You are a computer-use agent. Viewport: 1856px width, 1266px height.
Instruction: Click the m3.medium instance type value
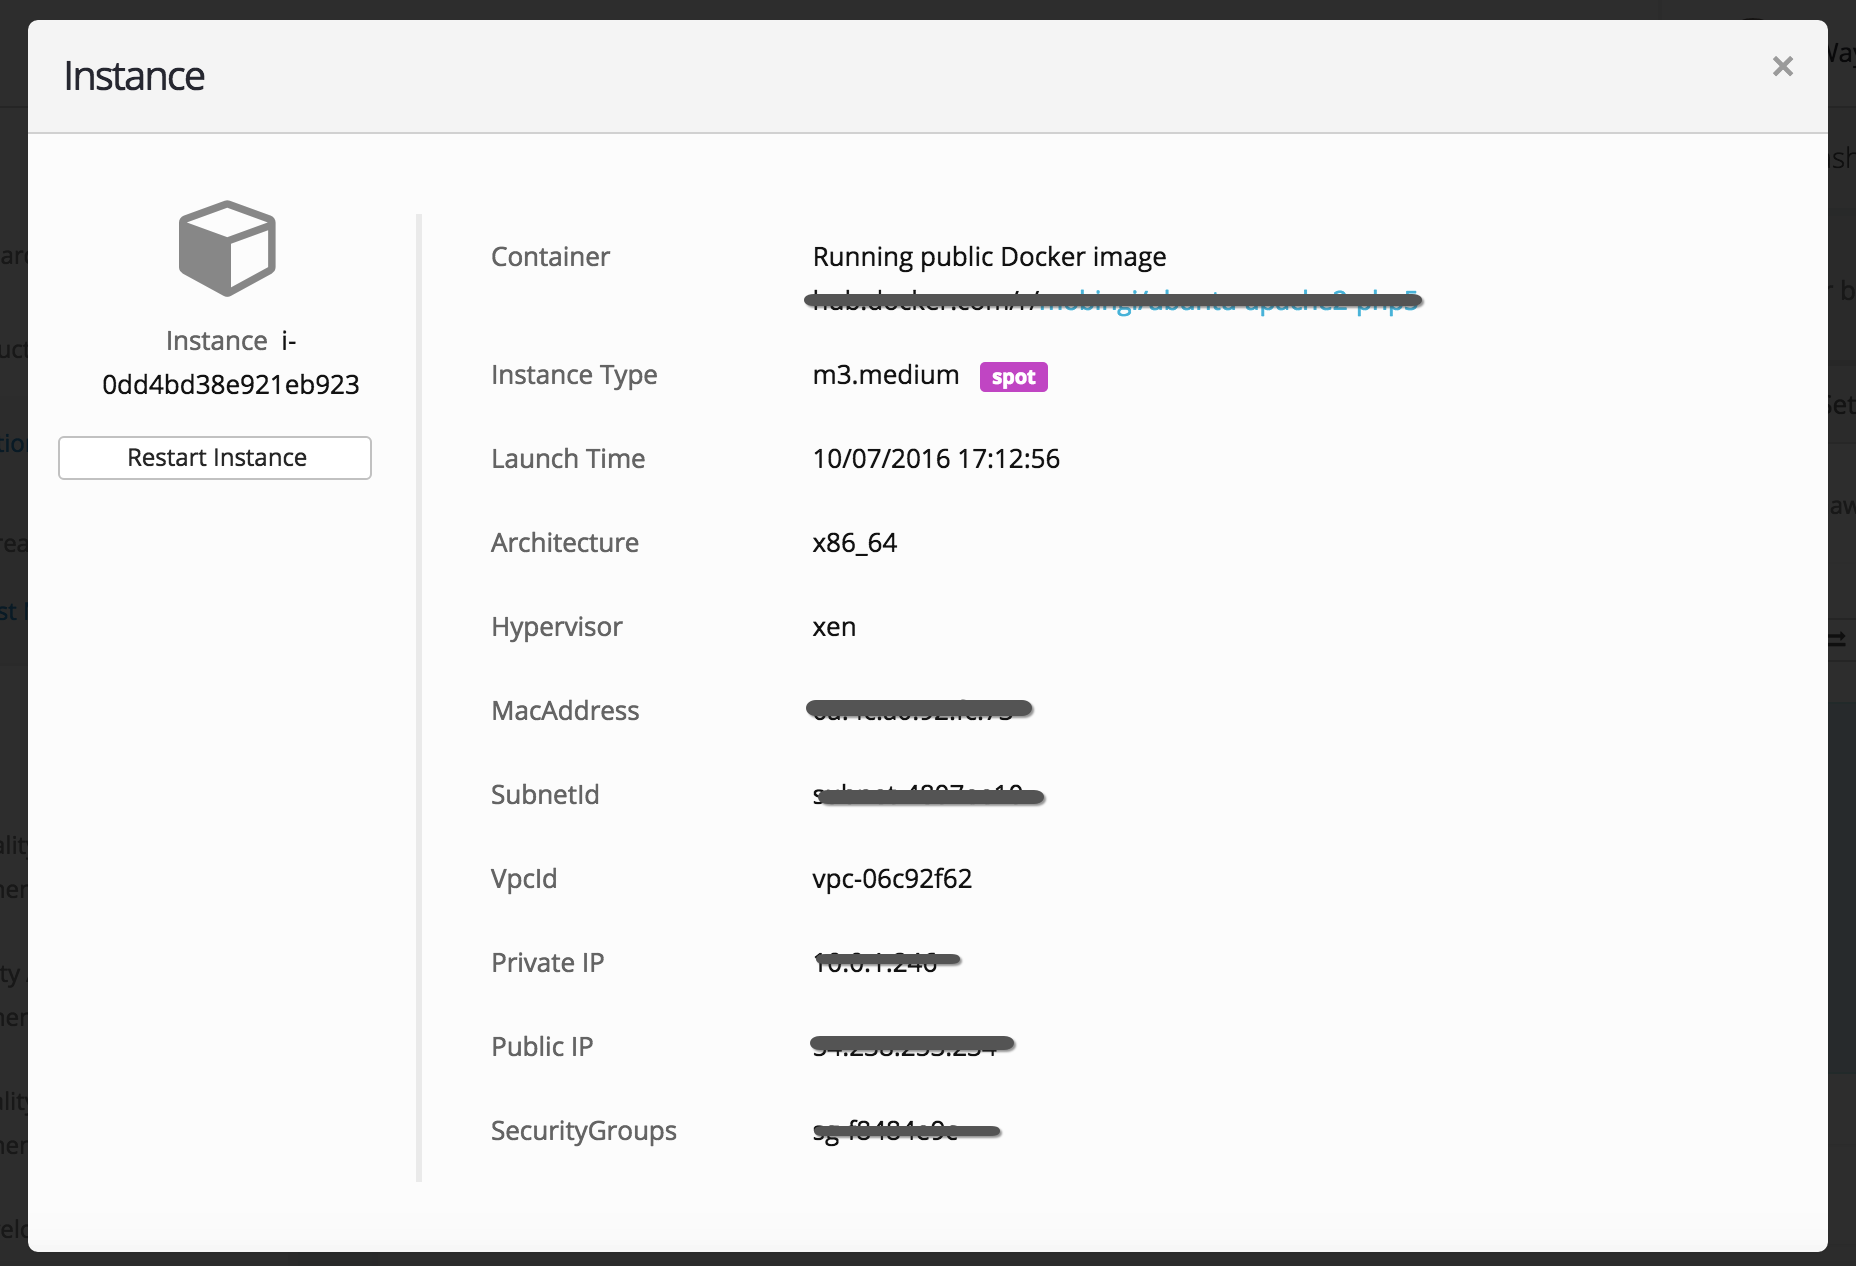[x=886, y=375]
